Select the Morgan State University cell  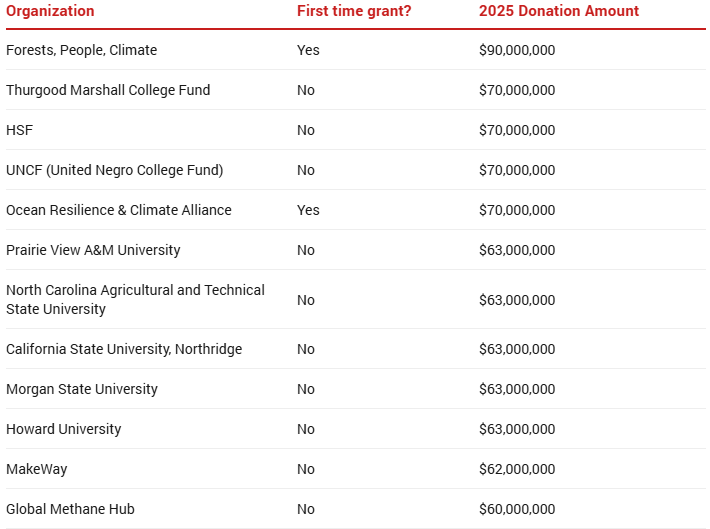(81, 389)
